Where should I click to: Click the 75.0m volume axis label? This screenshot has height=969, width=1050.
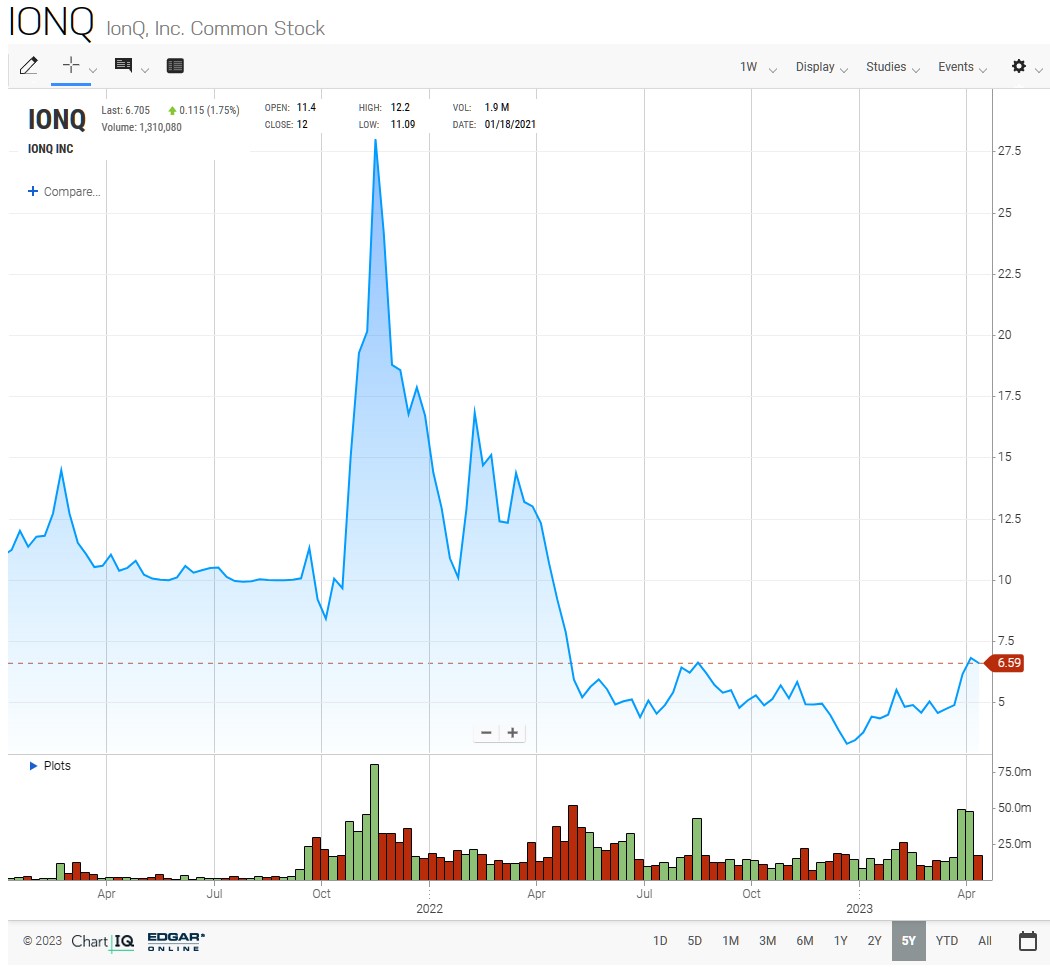click(x=1014, y=771)
